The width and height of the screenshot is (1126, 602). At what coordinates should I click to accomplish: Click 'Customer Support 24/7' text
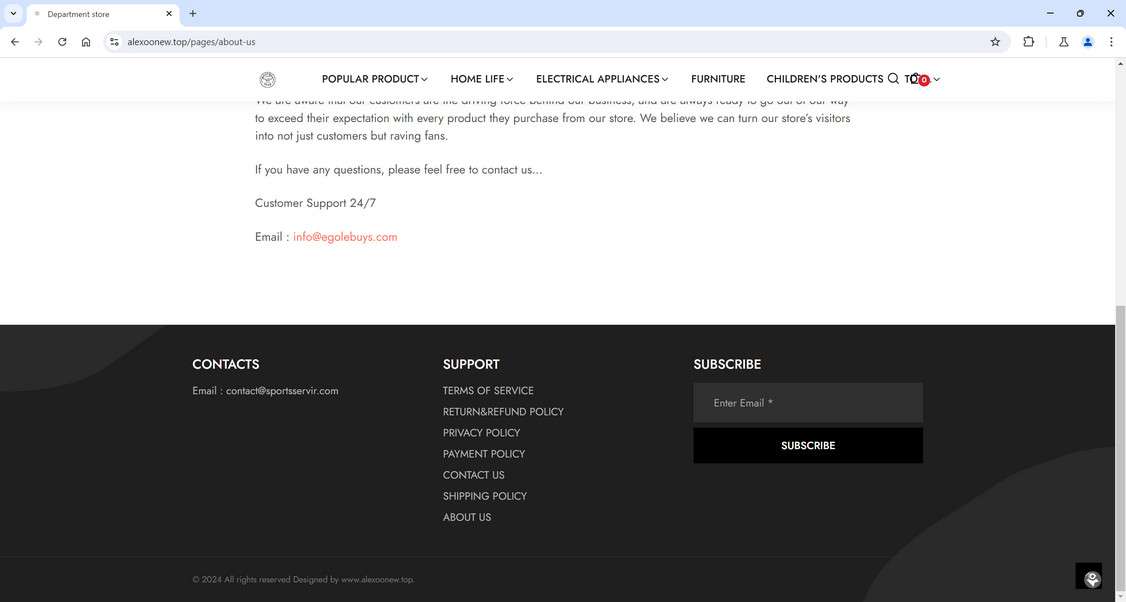click(315, 203)
